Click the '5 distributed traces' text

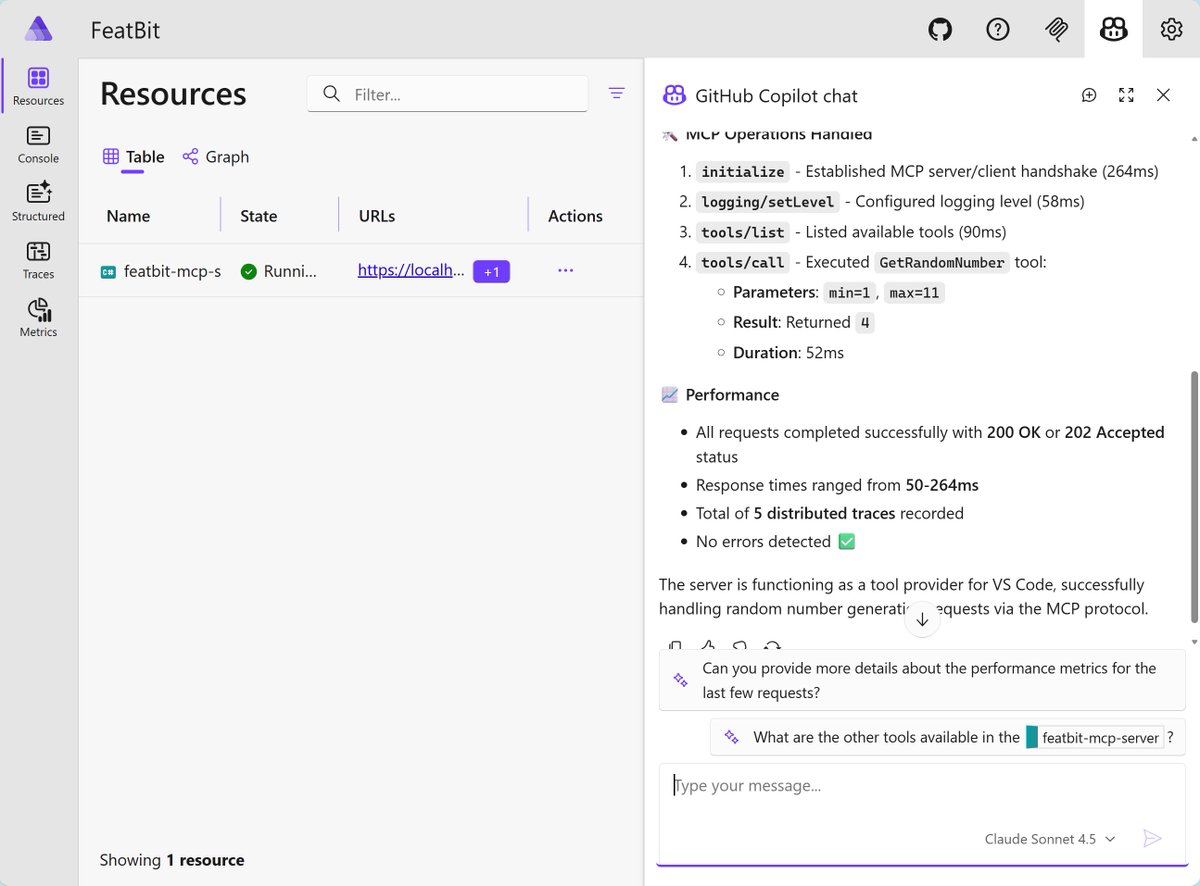pos(826,513)
